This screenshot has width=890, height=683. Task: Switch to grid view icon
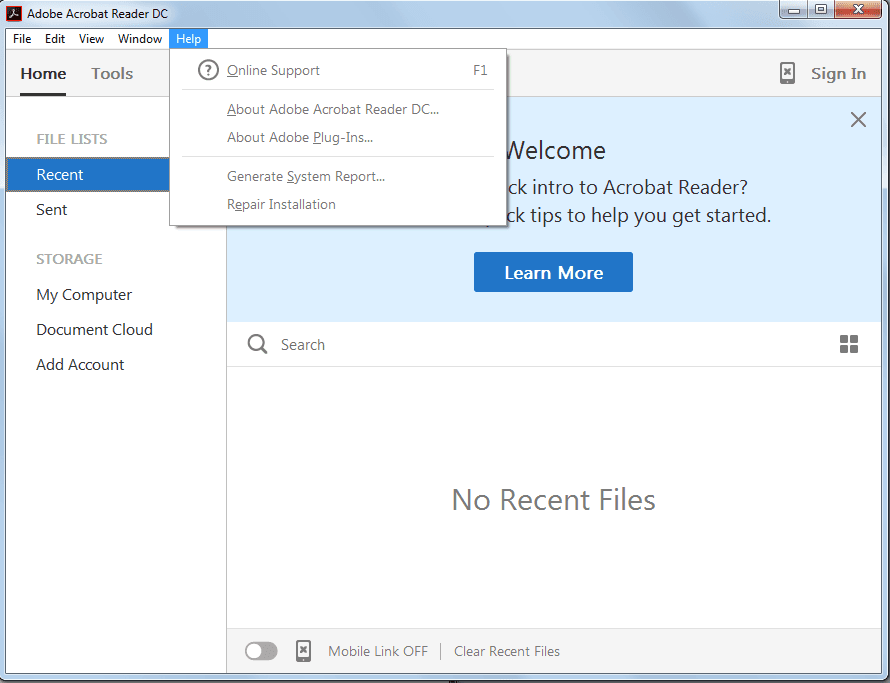[849, 344]
